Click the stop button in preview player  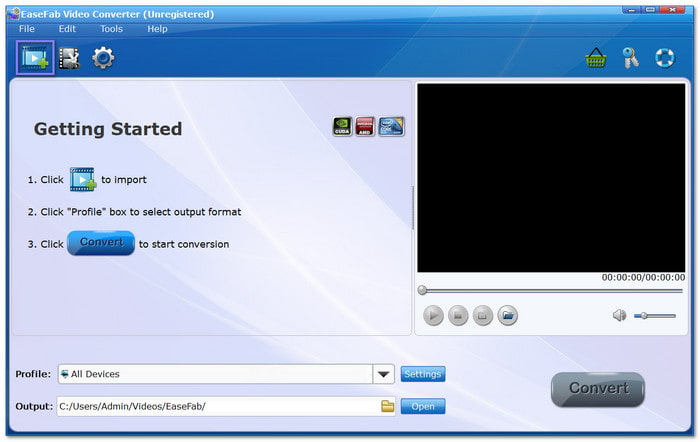458,316
